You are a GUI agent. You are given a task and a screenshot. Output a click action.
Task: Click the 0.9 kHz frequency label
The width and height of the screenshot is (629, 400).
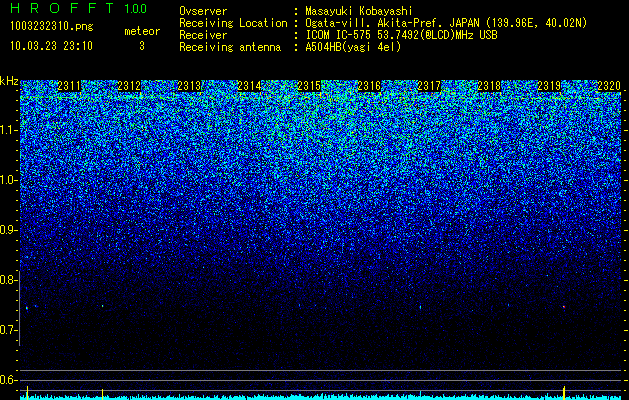[9, 230]
